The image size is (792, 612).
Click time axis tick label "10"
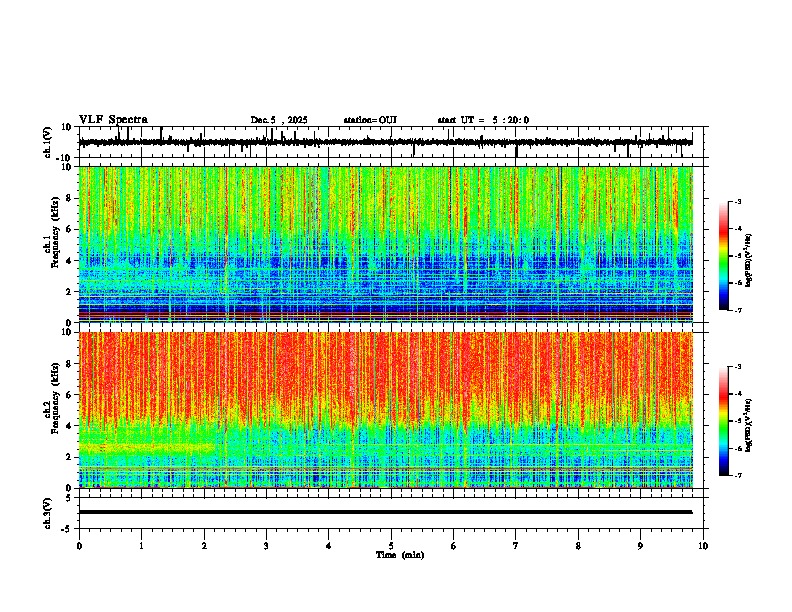(703, 546)
